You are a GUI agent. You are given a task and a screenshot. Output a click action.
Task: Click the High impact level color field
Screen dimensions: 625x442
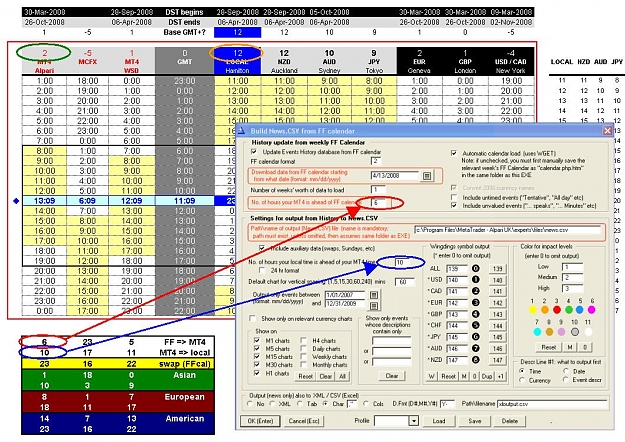pyautogui.click(x=572, y=288)
